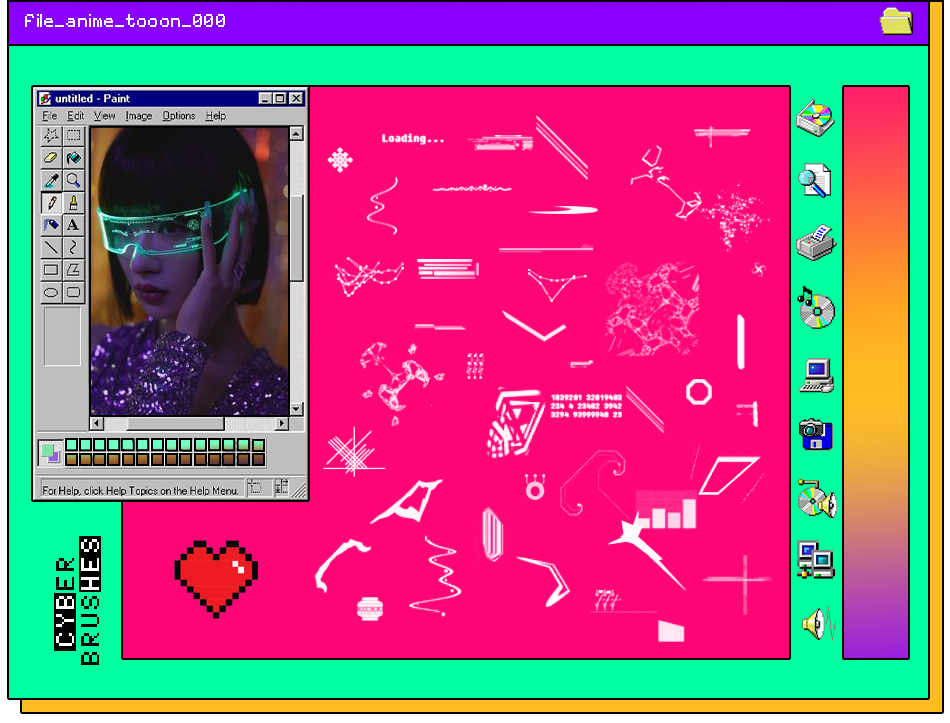Click the camera with floppy disk icon
The height and width of the screenshot is (723, 950).
(816, 434)
